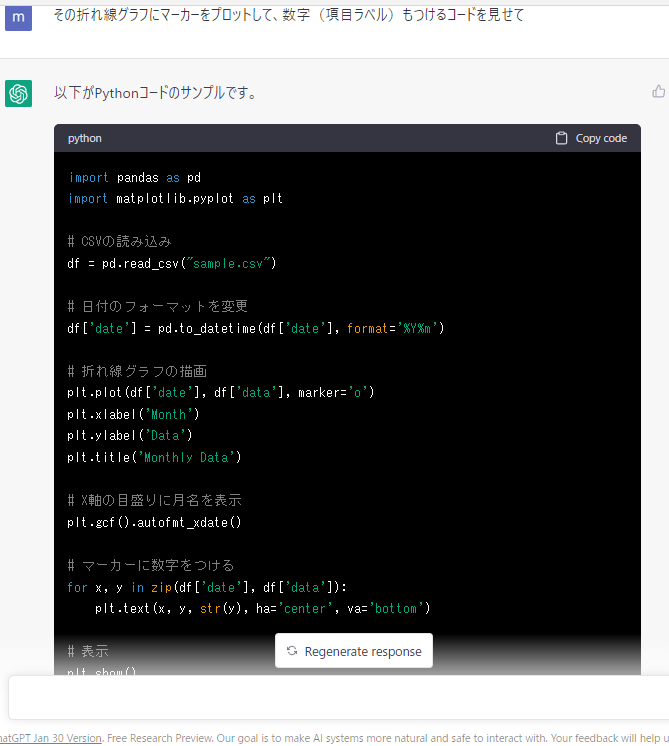Open the ChatGPT Jan 30 Version link
669x746 pixels.
[x=50, y=738]
